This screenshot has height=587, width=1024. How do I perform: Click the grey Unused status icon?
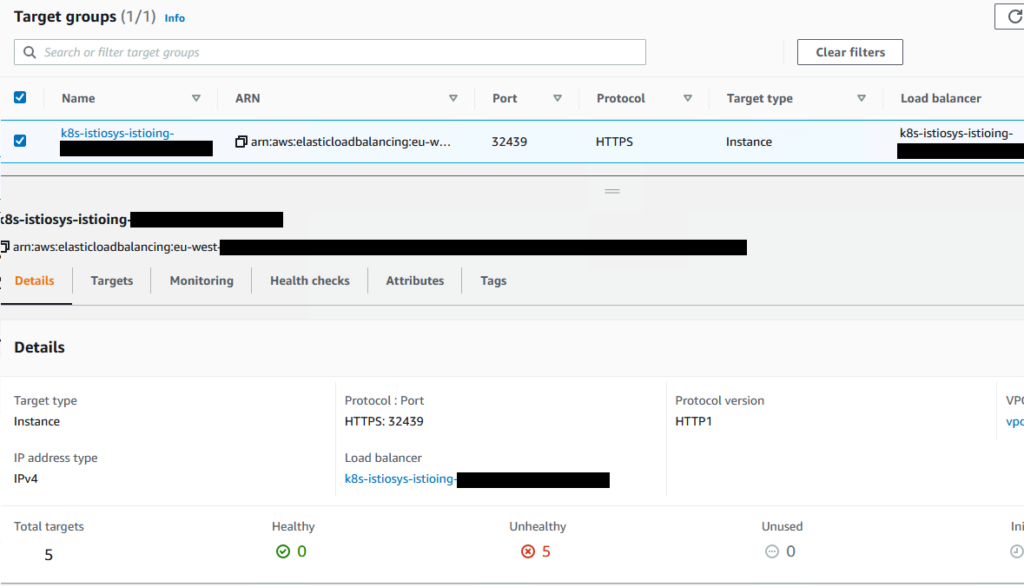click(x=771, y=551)
